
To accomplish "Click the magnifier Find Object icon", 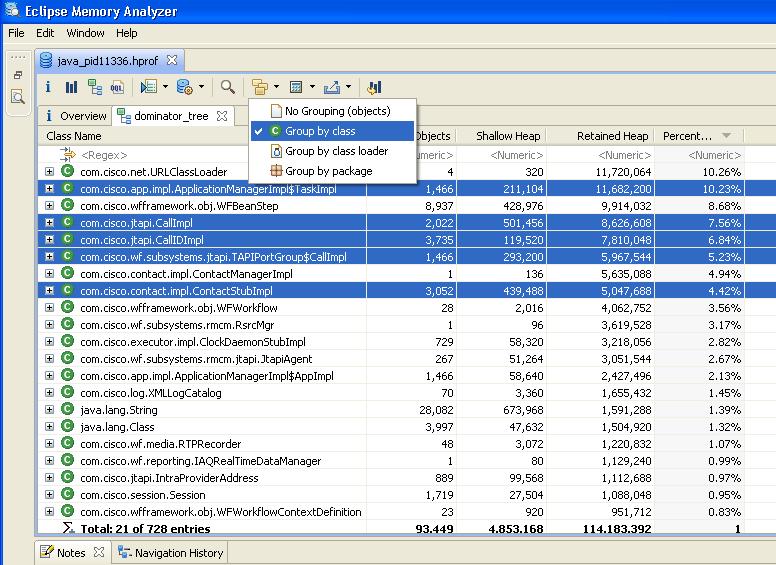I will [228, 88].
